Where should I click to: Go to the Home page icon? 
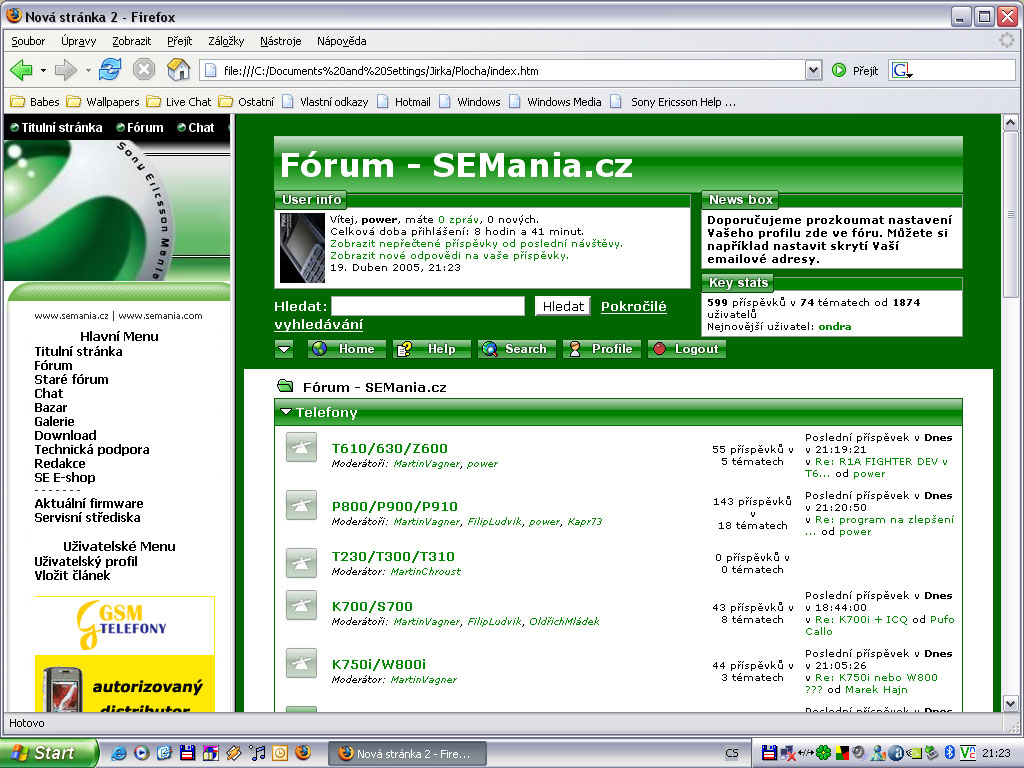pyautogui.click(x=178, y=70)
